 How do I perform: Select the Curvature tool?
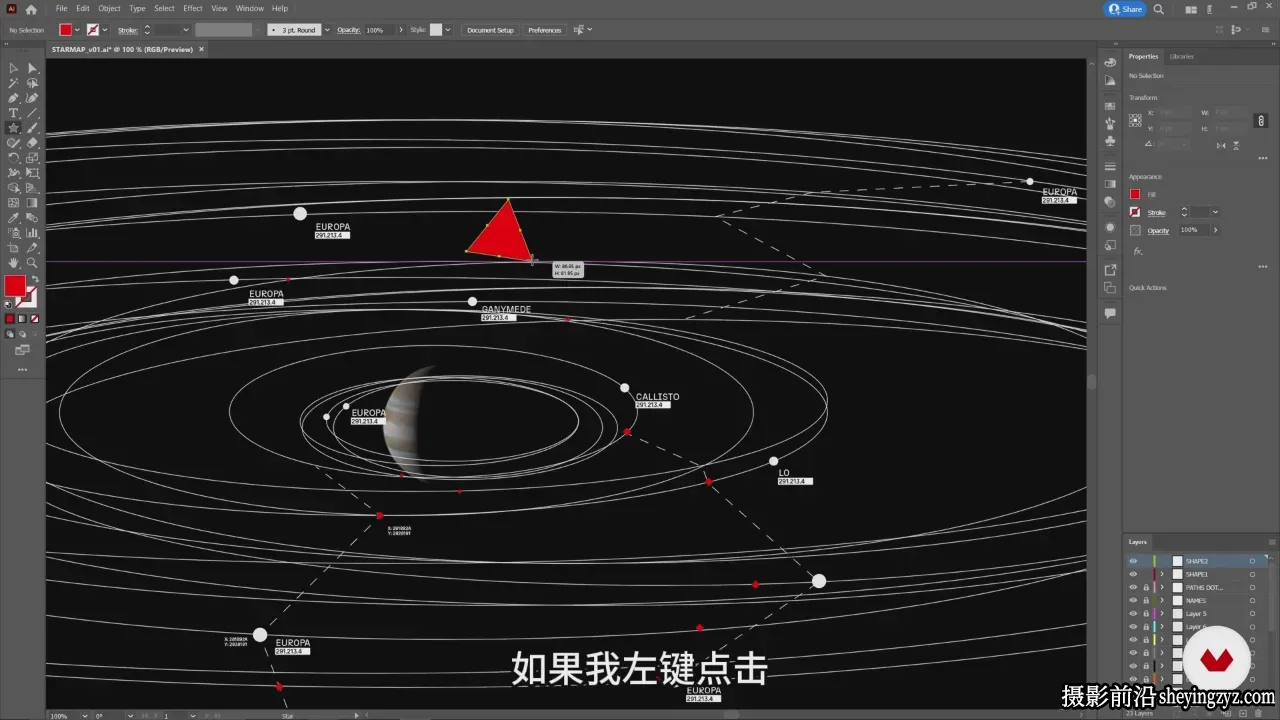(x=32, y=98)
